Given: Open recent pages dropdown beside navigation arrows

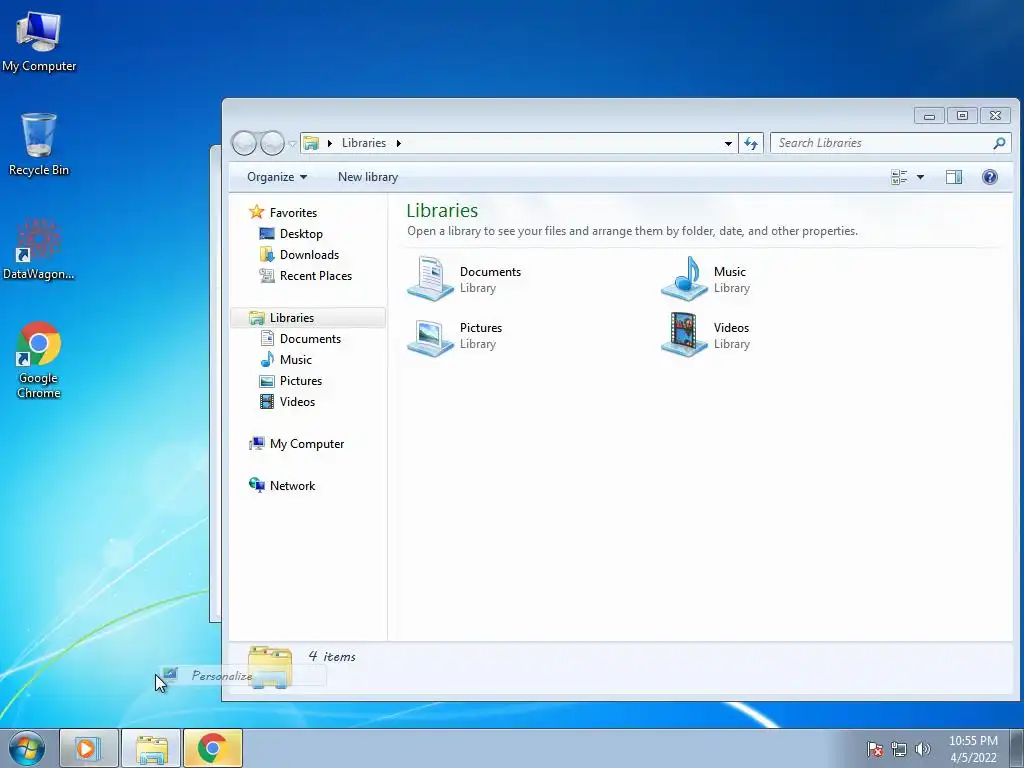Looking at the screenshot, I should tap(293, 144).
